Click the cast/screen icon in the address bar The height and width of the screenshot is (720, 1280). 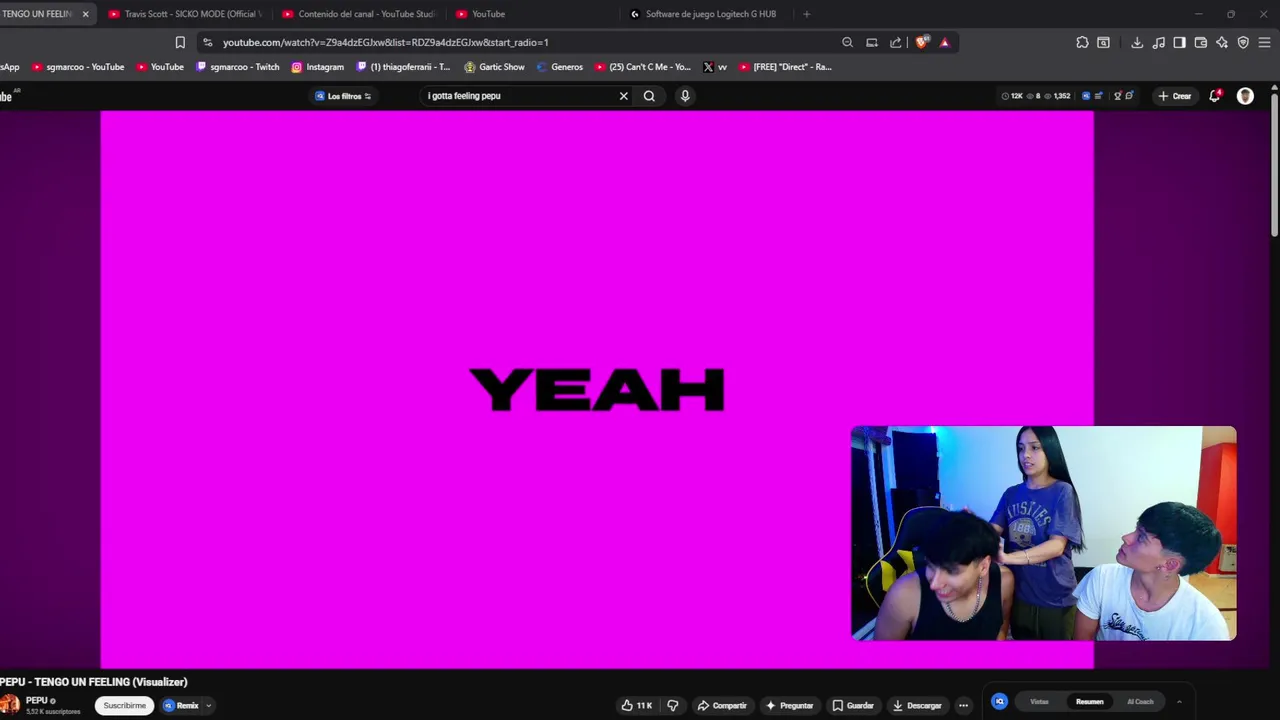872,42
